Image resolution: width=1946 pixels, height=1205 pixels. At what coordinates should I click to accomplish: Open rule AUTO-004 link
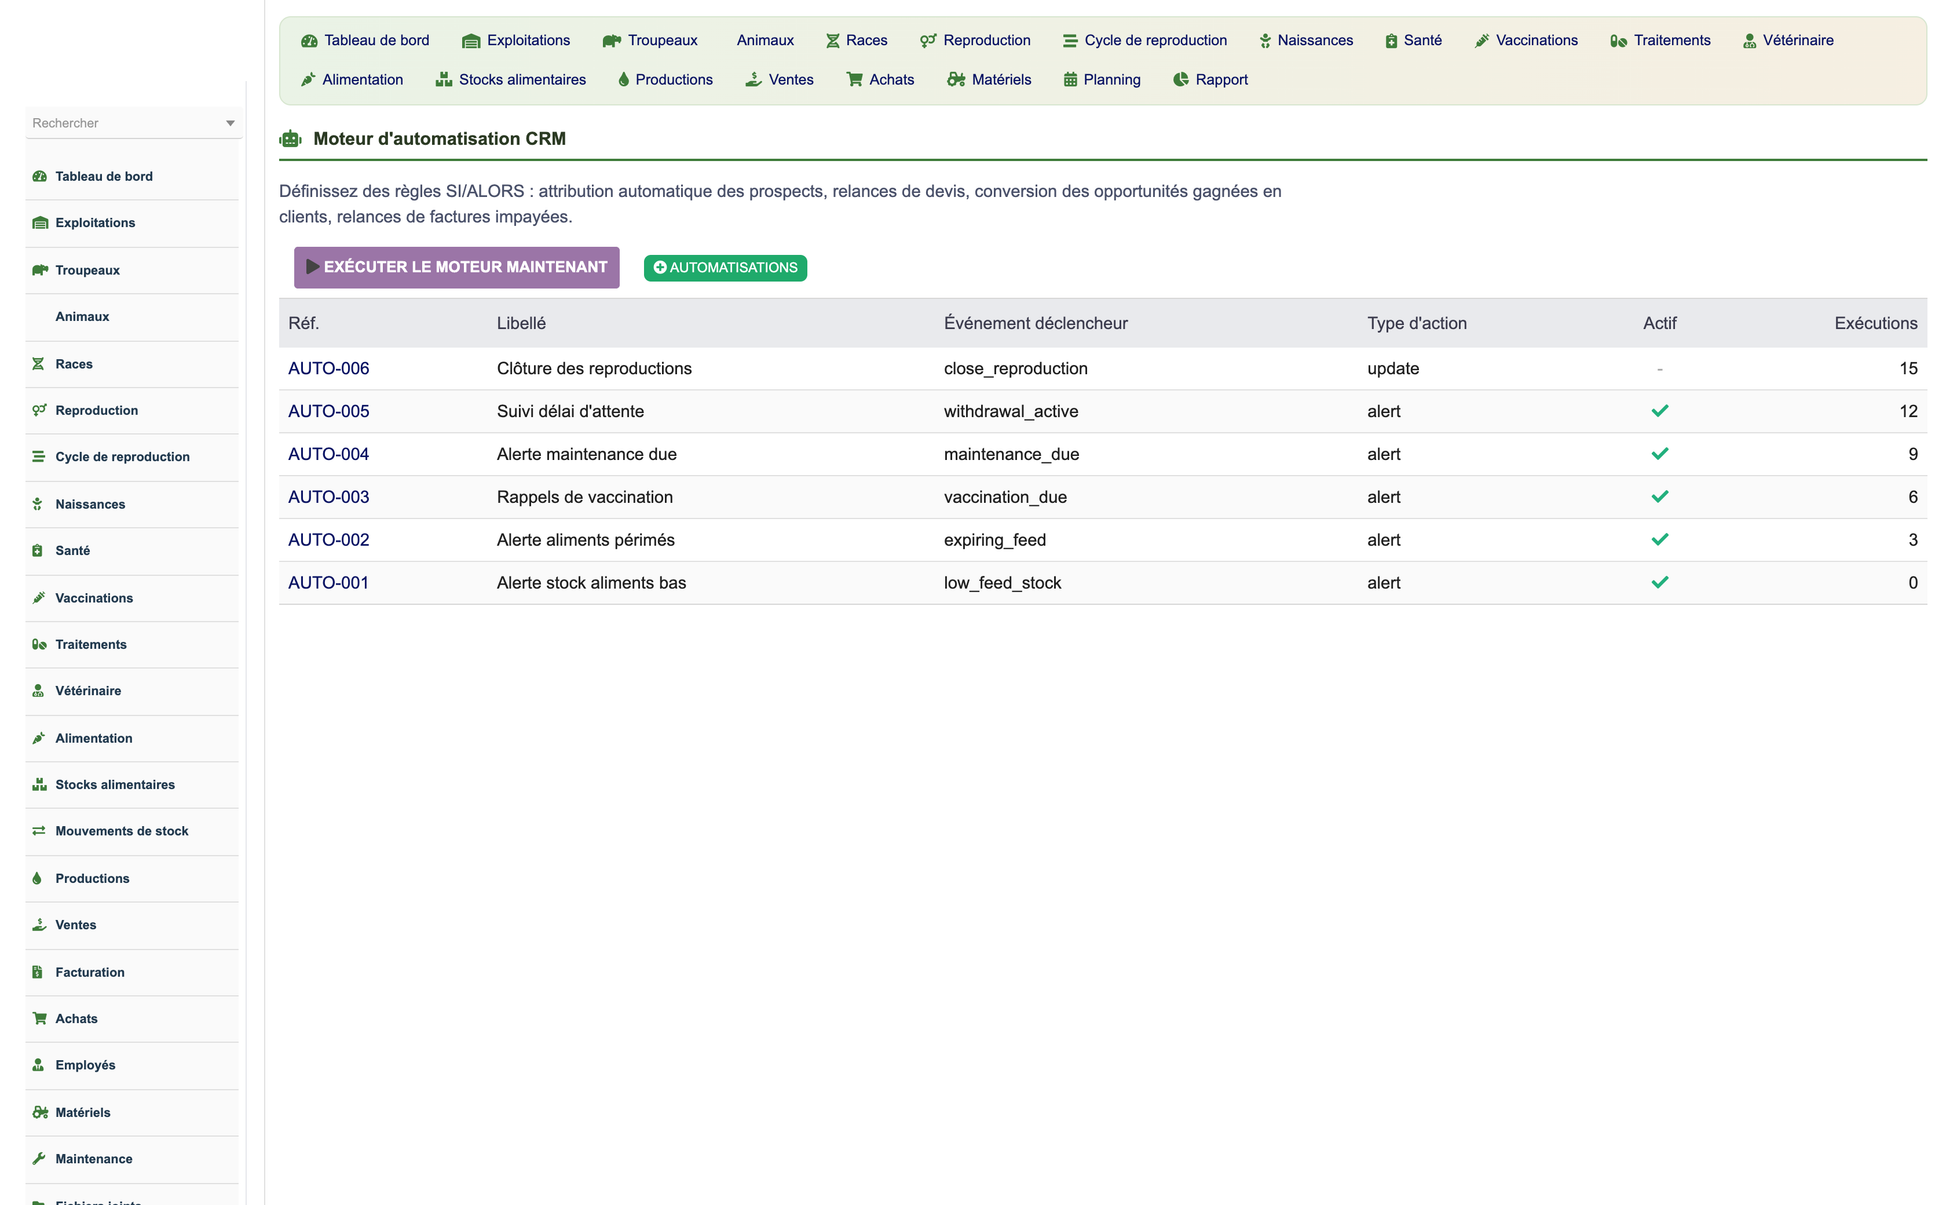329,455
